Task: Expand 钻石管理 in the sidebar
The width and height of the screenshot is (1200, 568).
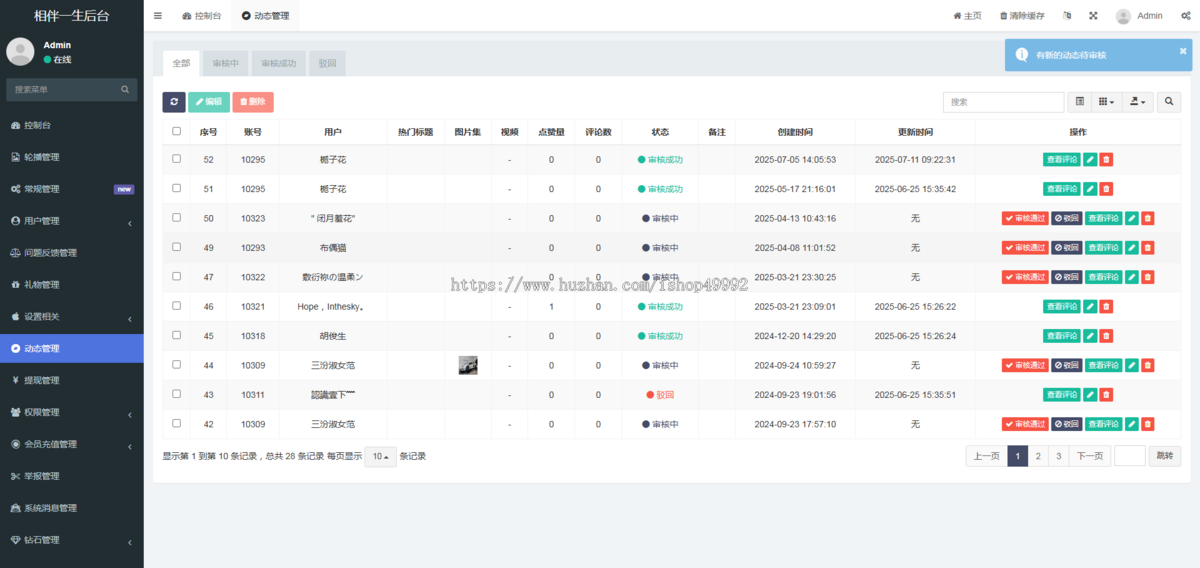Action: point(72,540)
